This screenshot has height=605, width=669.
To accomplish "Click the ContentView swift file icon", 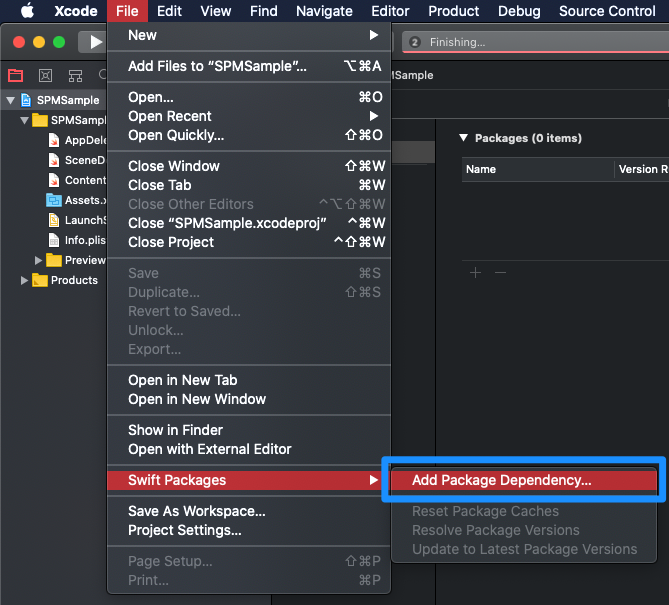I will coord(54,180).
